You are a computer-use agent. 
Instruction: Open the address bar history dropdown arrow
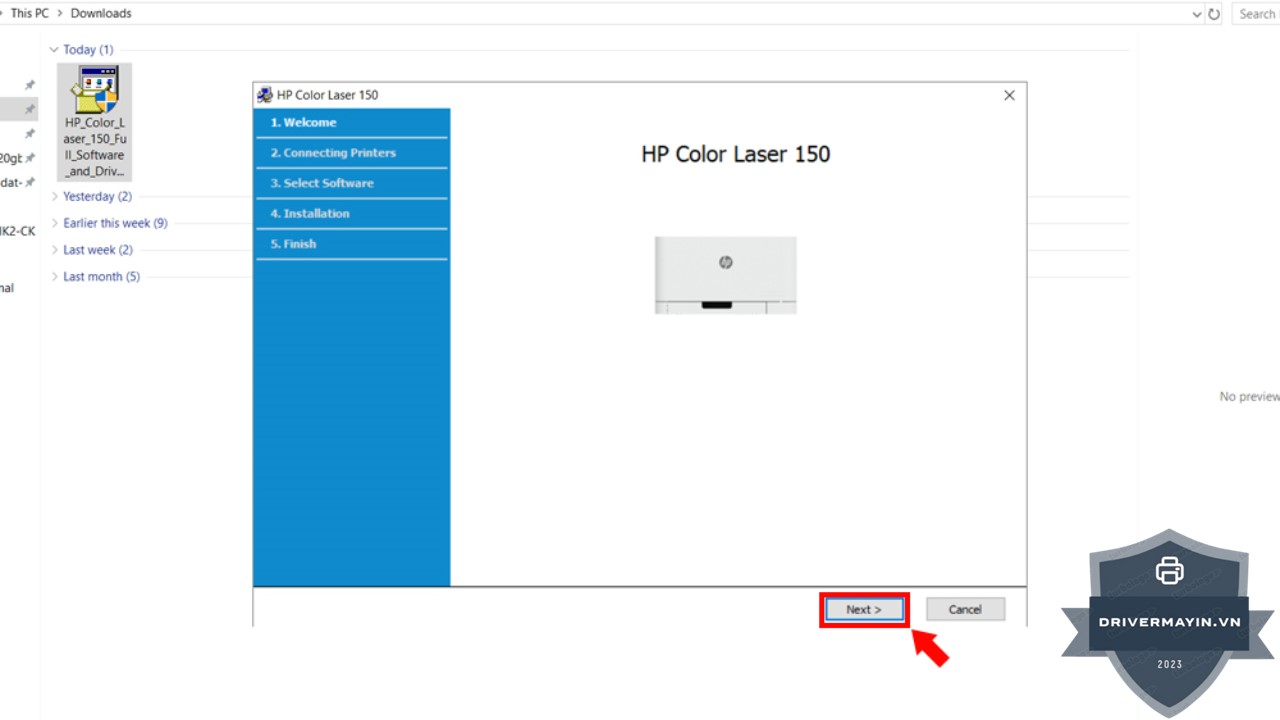pyautogui.click(x=1197, y=14)
